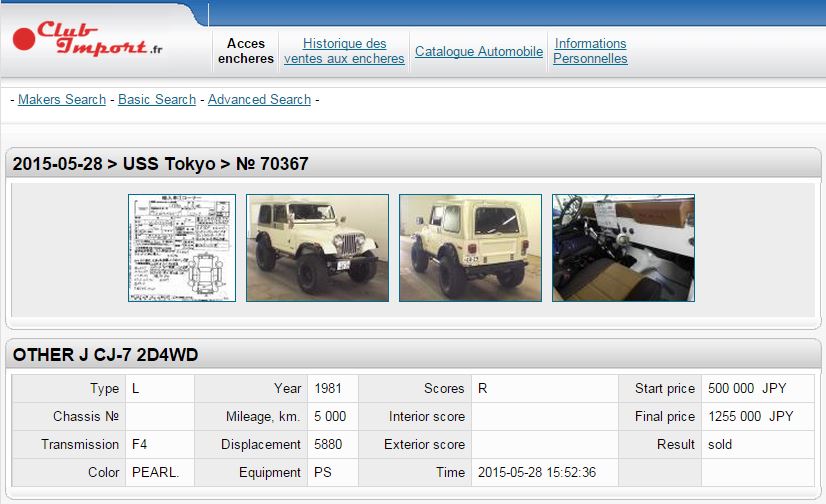Enlarge the rear-view Jeep photo thumbnail

(470, 248)
